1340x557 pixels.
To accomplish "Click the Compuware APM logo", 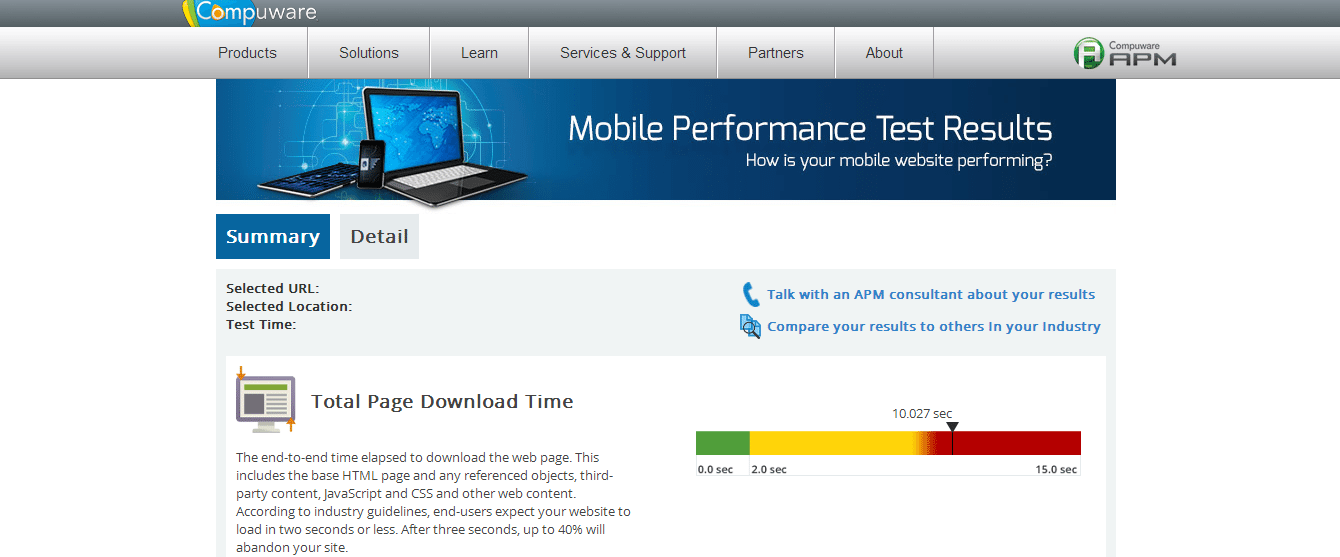I will (1125, 53).
